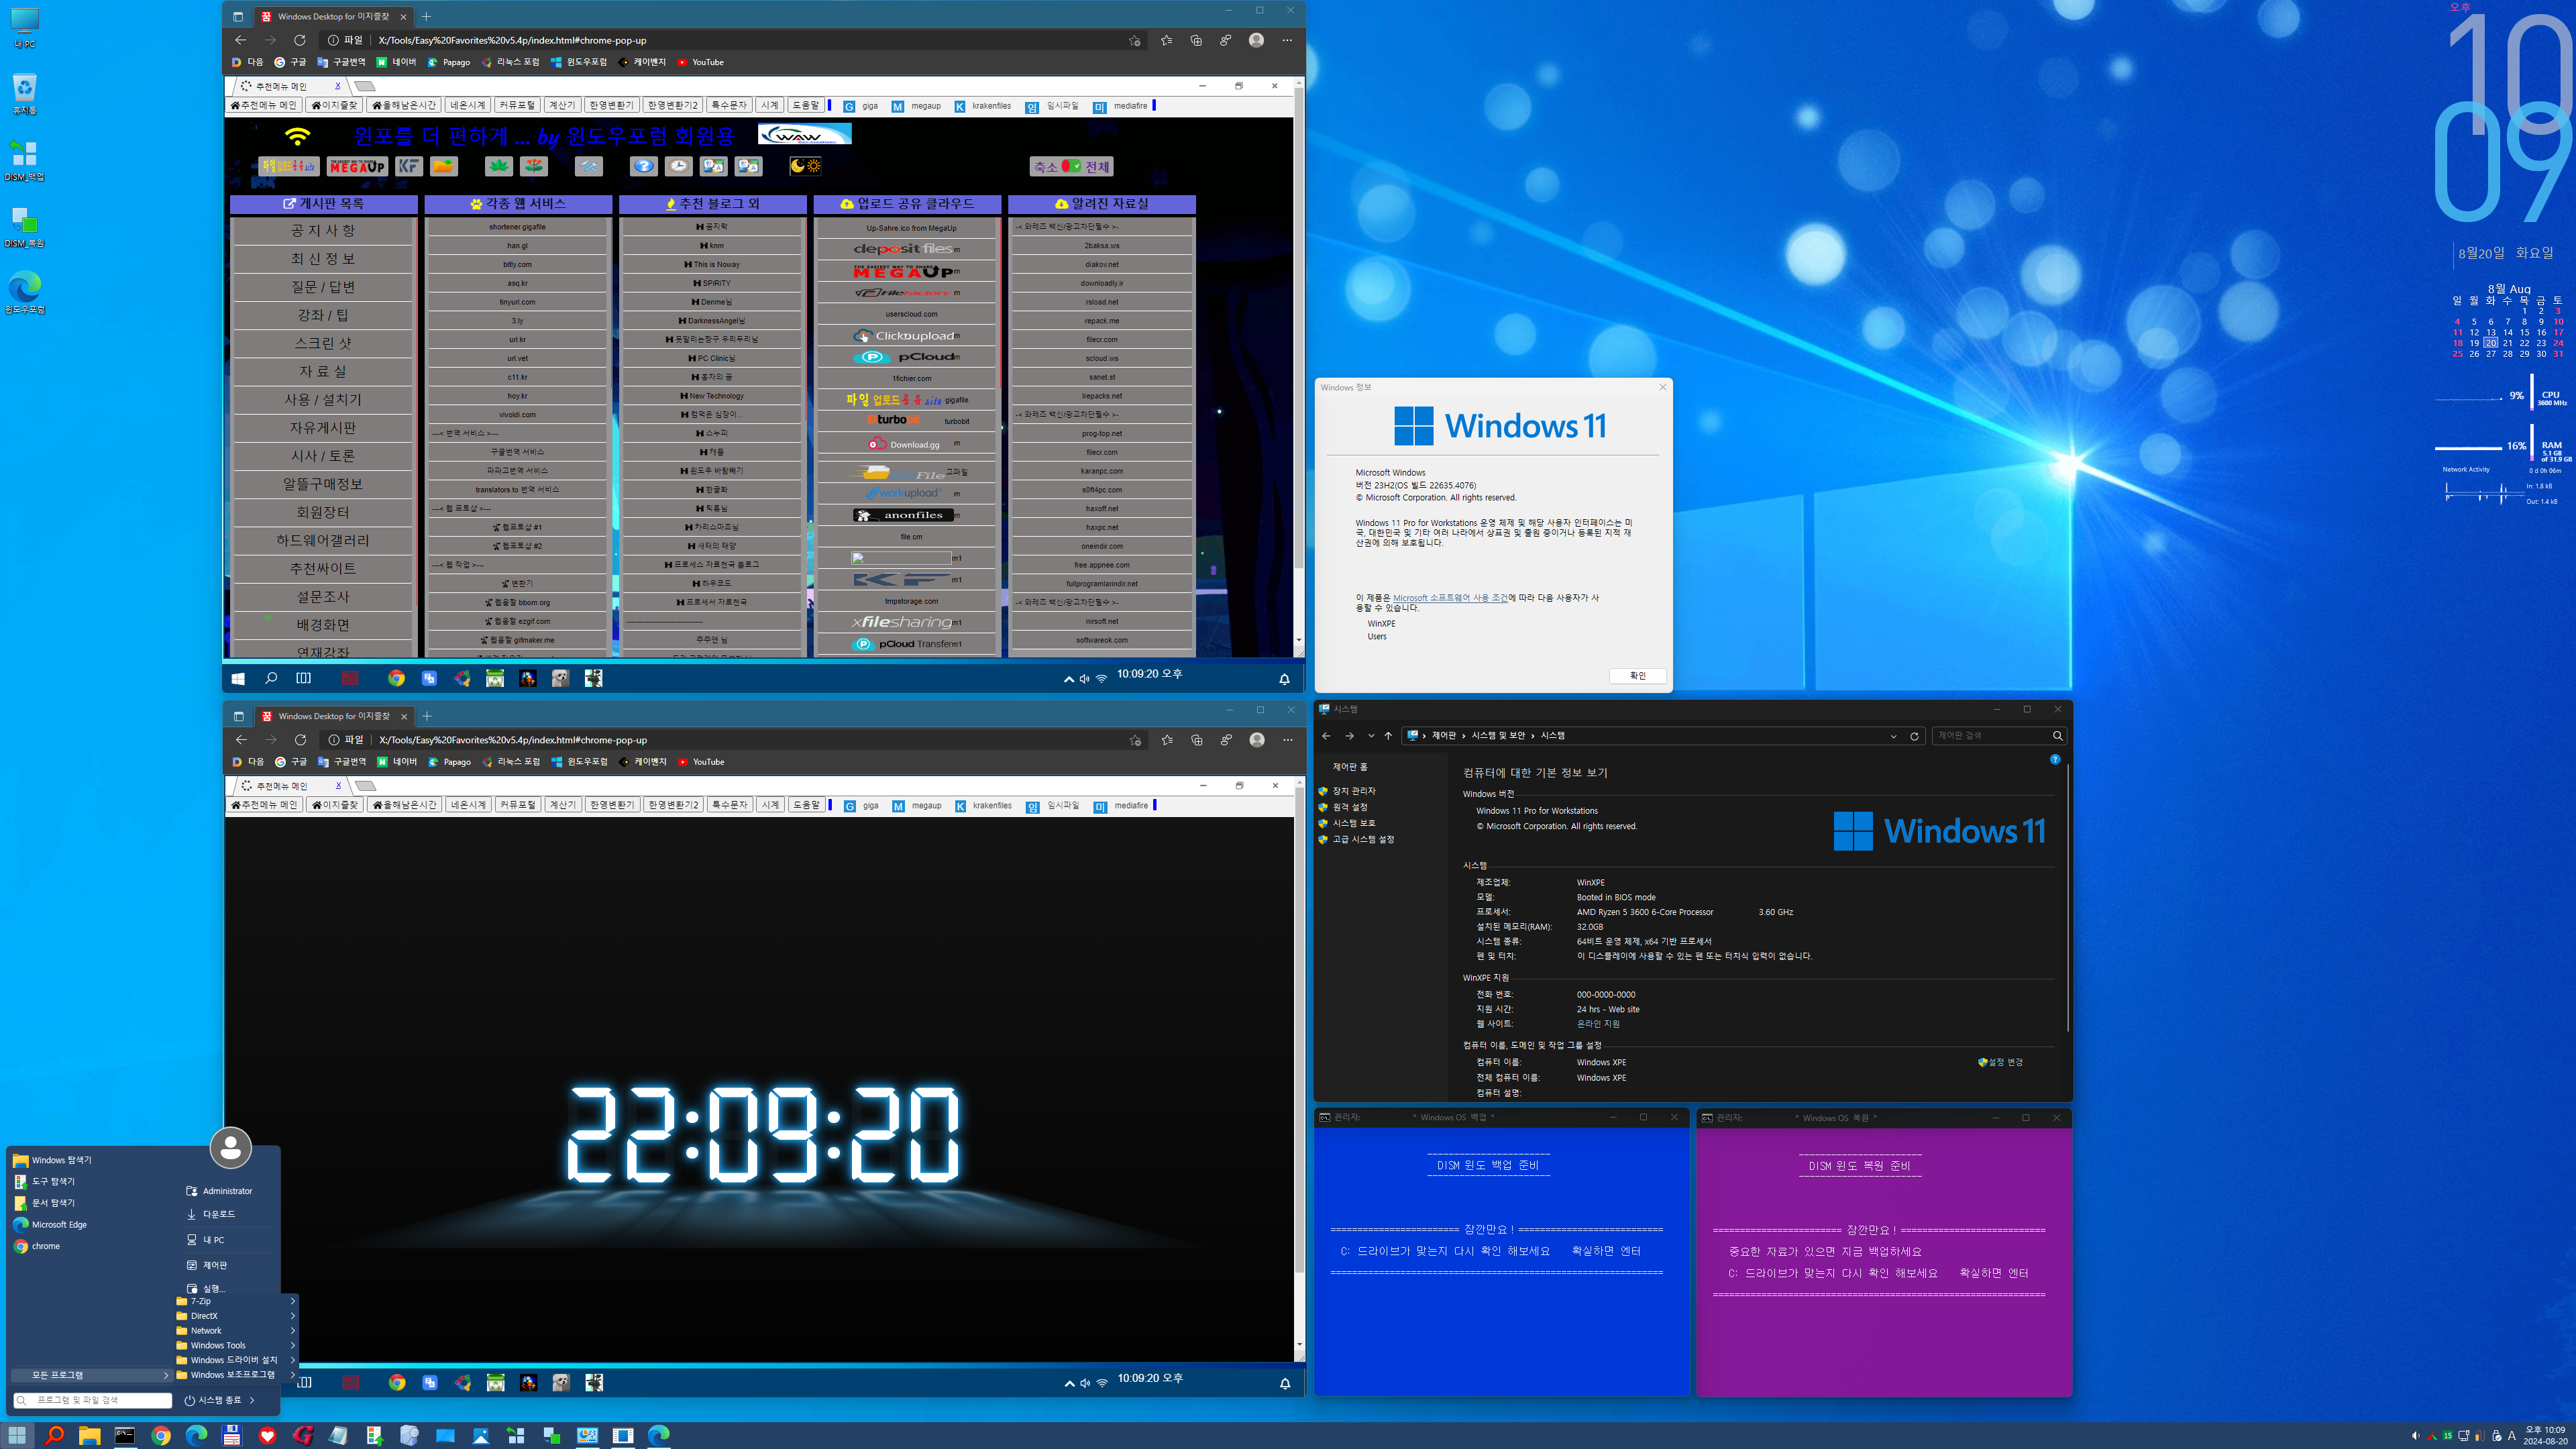Image resolution: width=2576 pixels, height=1449 pixels.
Task: Click 확인 in the Windows 정보 dialog
Action: tap(1637, 676)
